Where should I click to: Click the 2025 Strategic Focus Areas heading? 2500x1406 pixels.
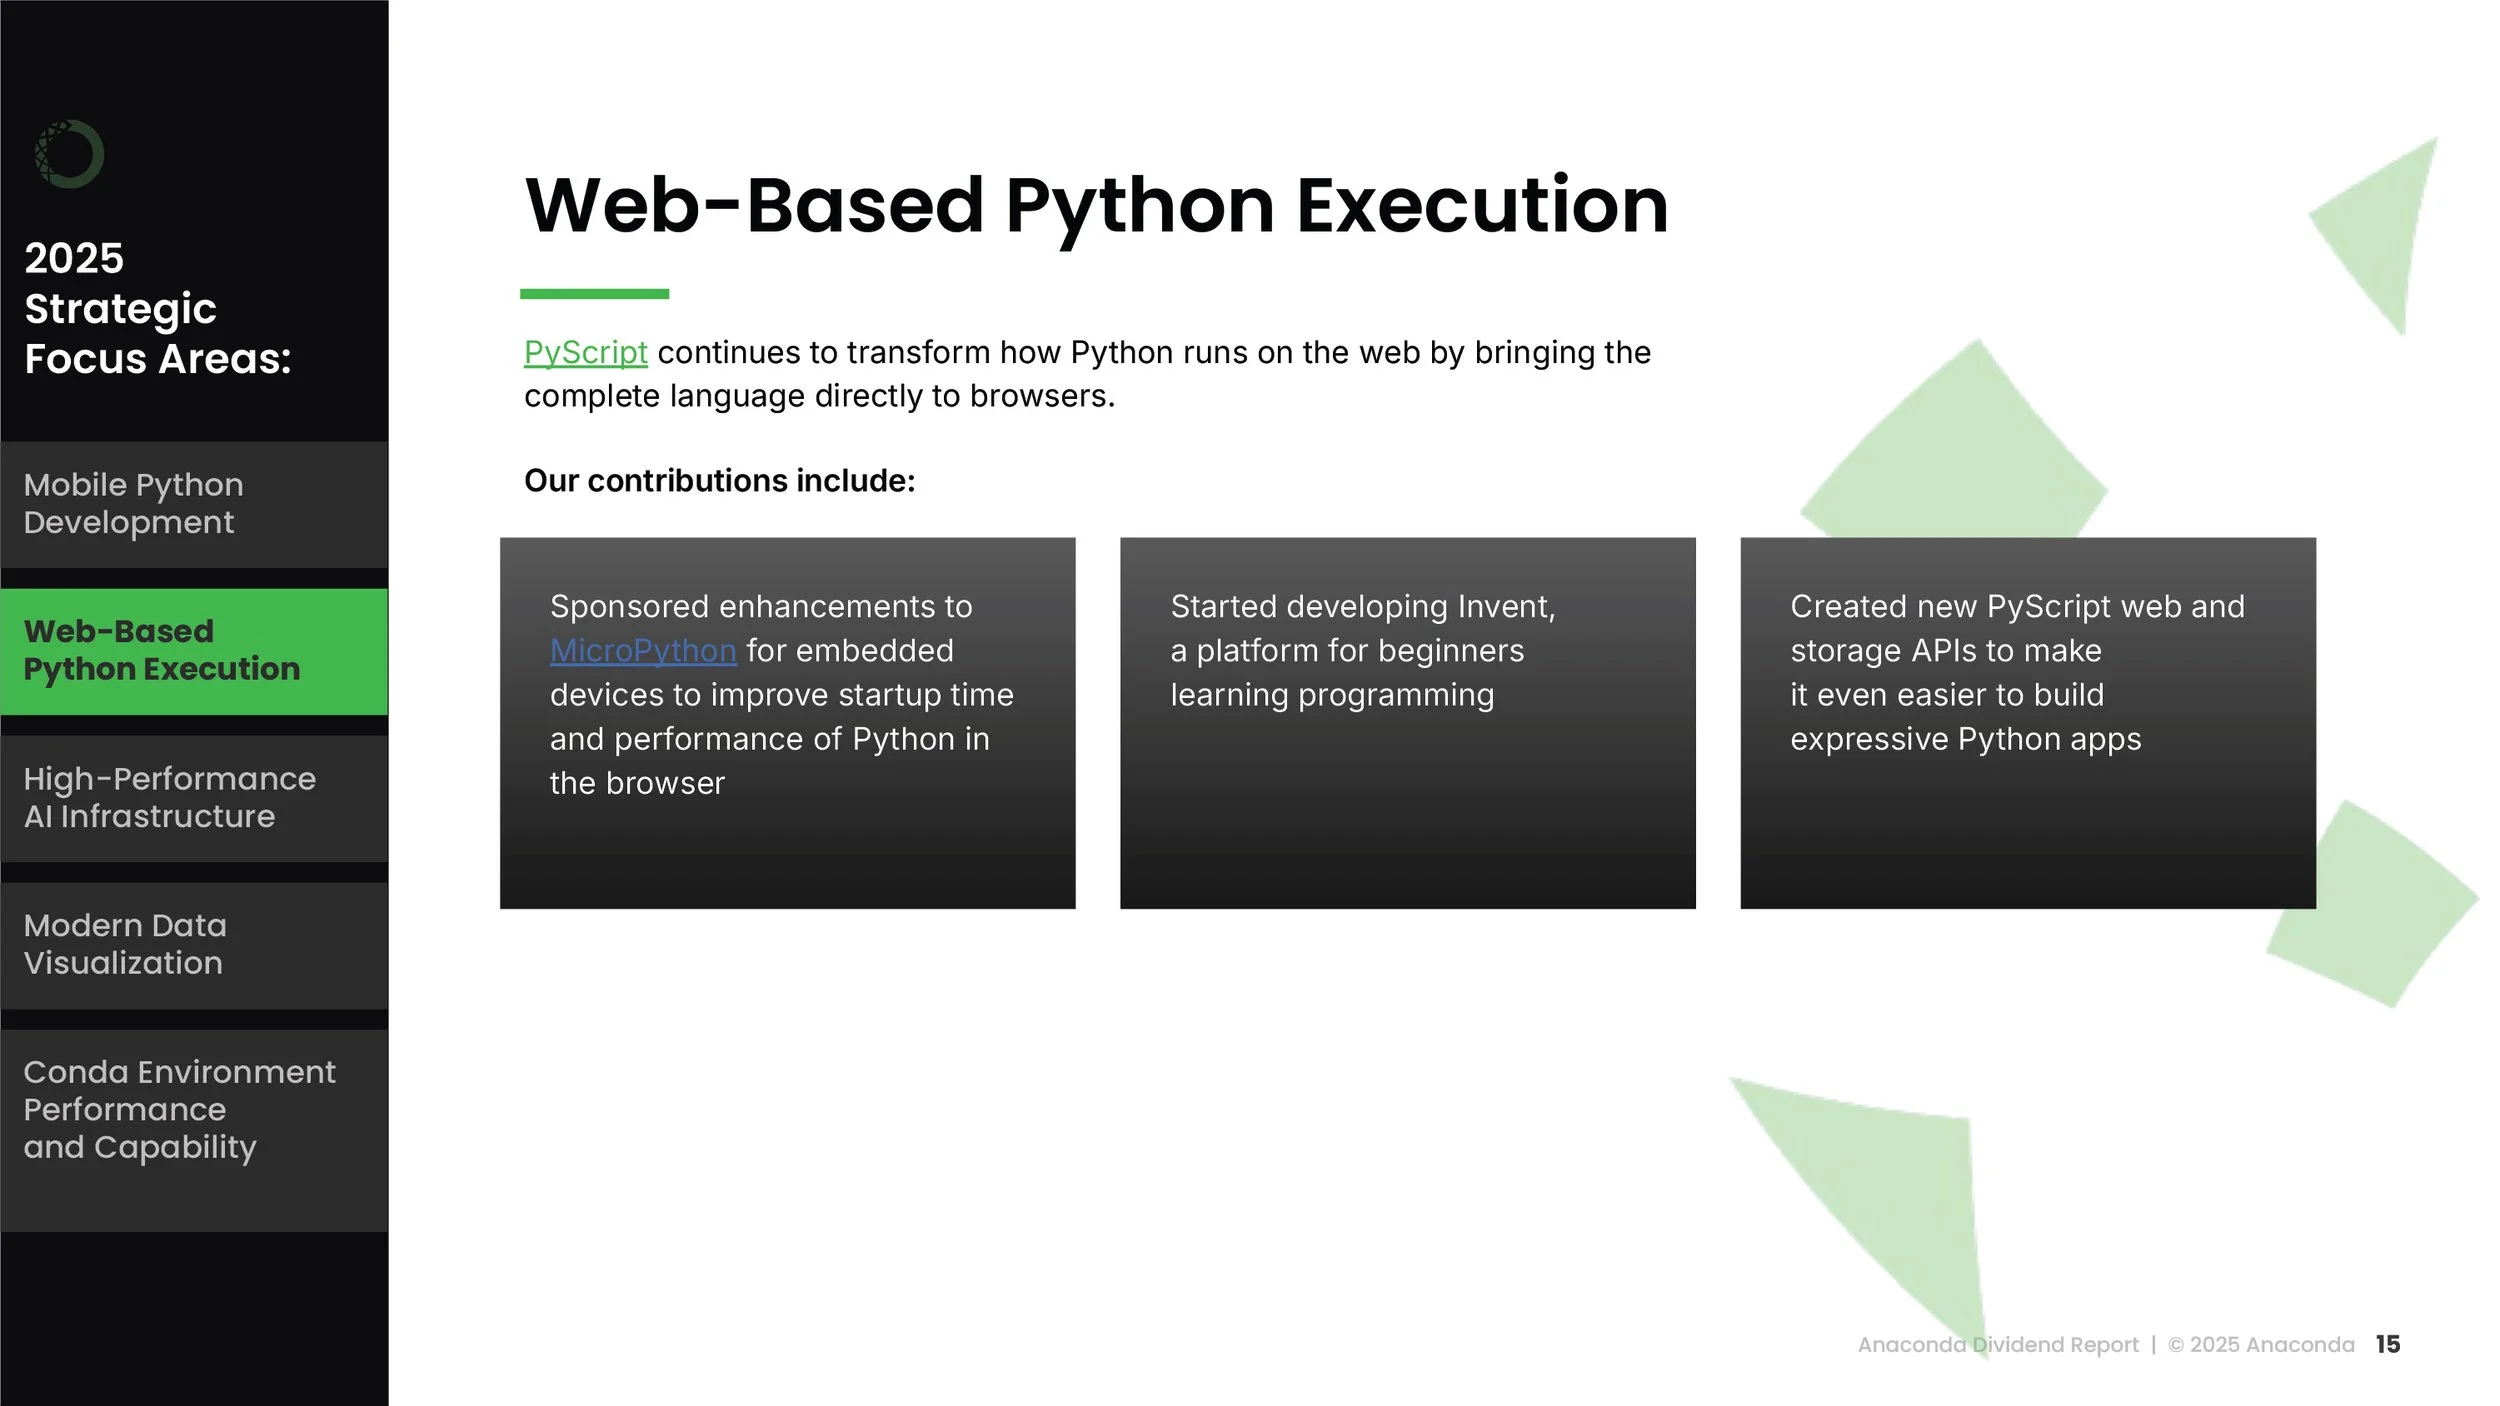pyautogui.click(x=157, y=308)
